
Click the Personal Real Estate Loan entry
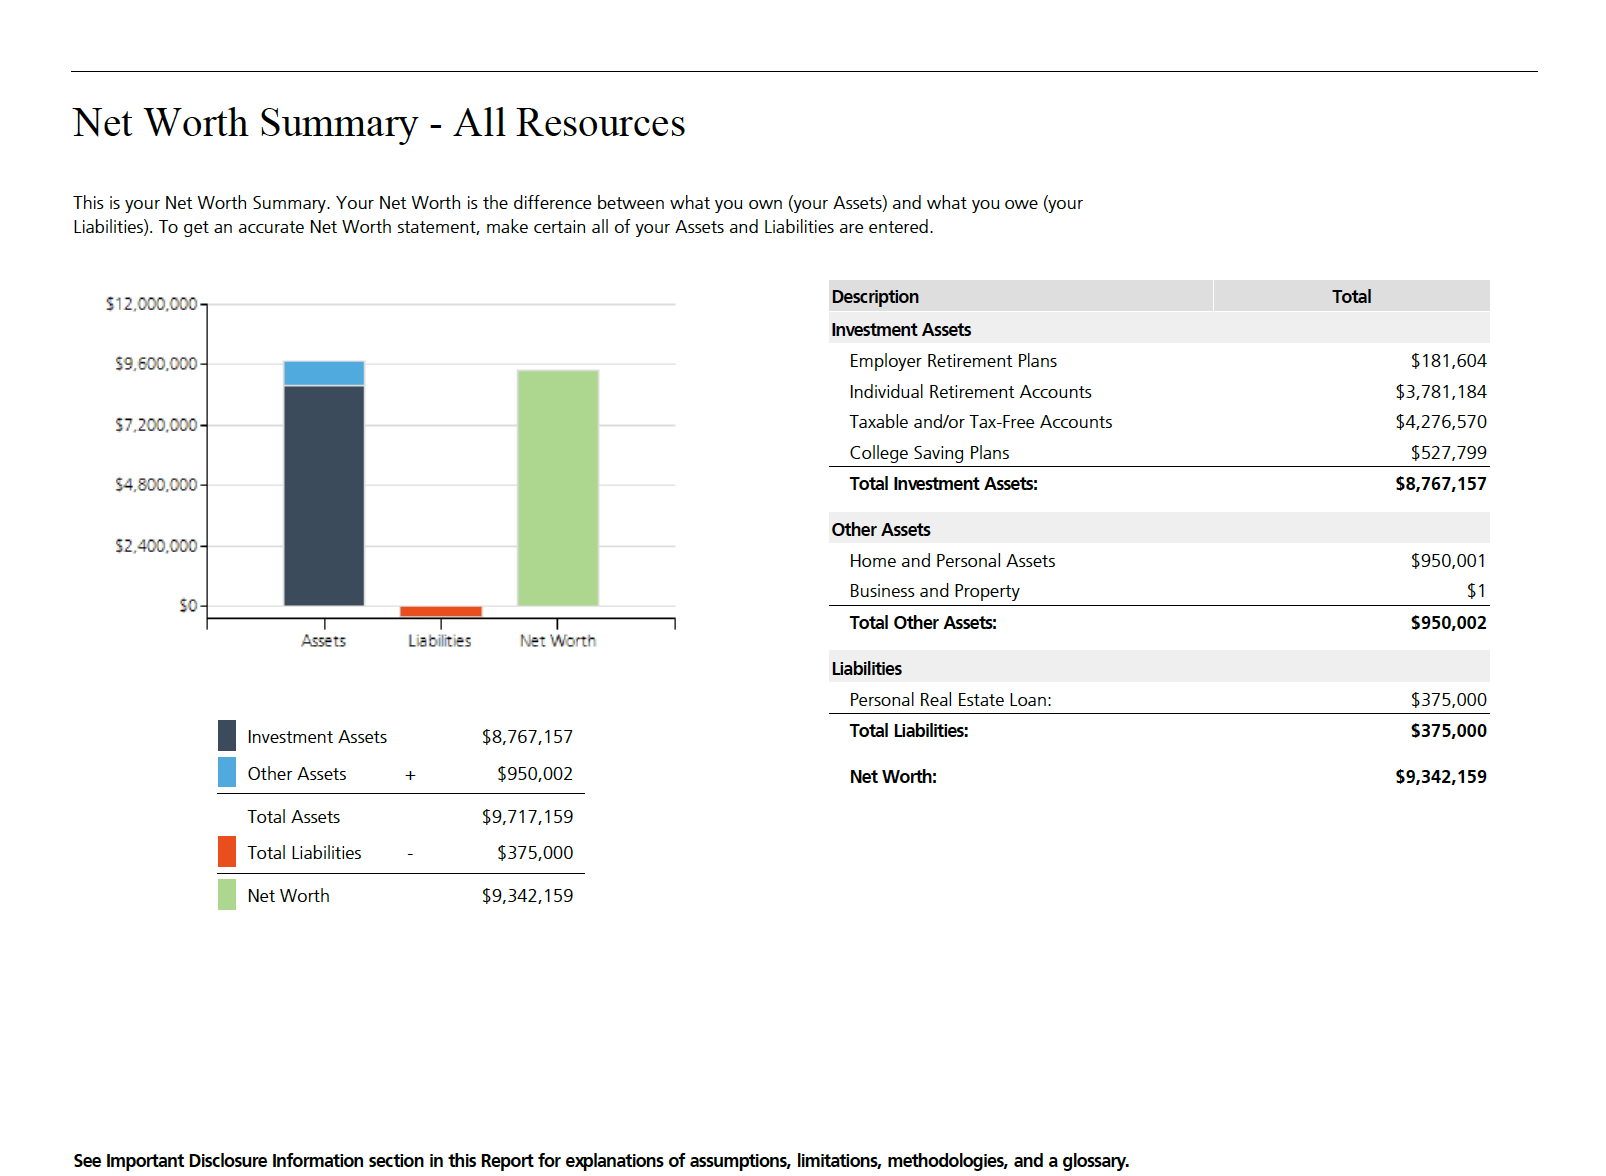pyautogui.click(x=950, y=700)
